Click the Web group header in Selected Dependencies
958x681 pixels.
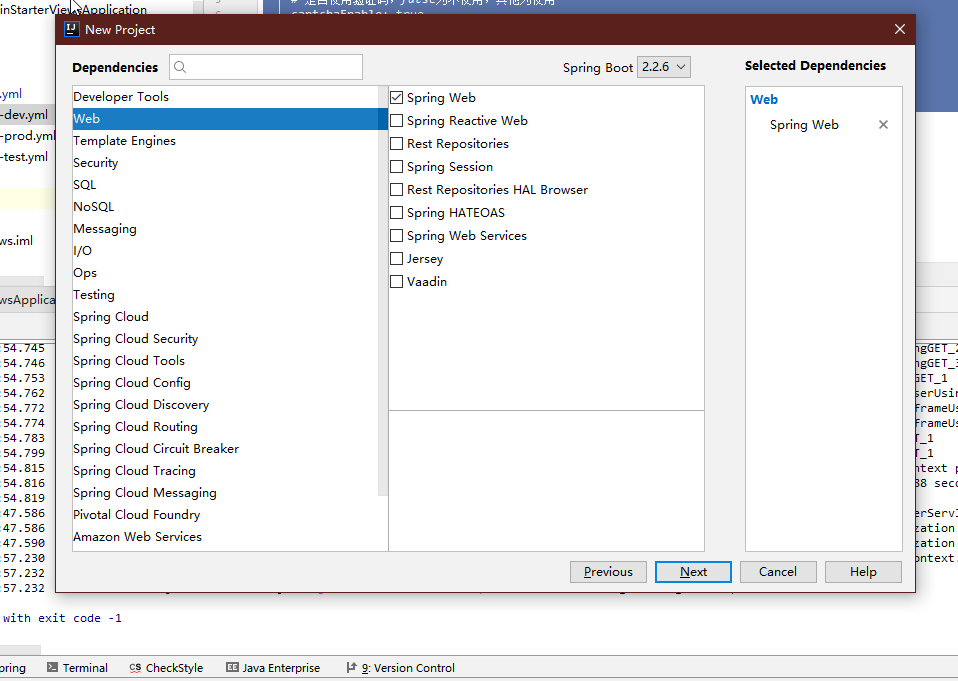click(x=764, y=100)
